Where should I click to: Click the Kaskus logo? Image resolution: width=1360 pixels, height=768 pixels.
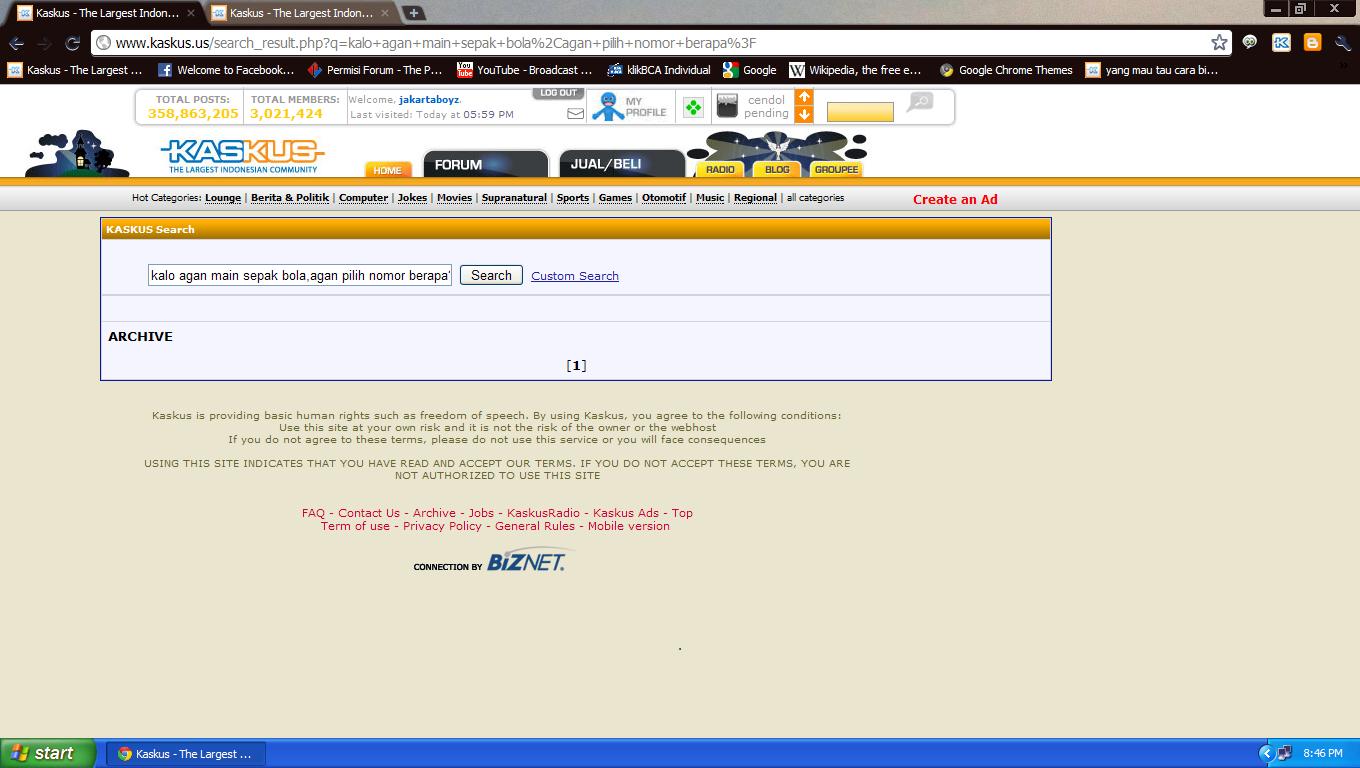pyautogui.click(x=243, y=155)
